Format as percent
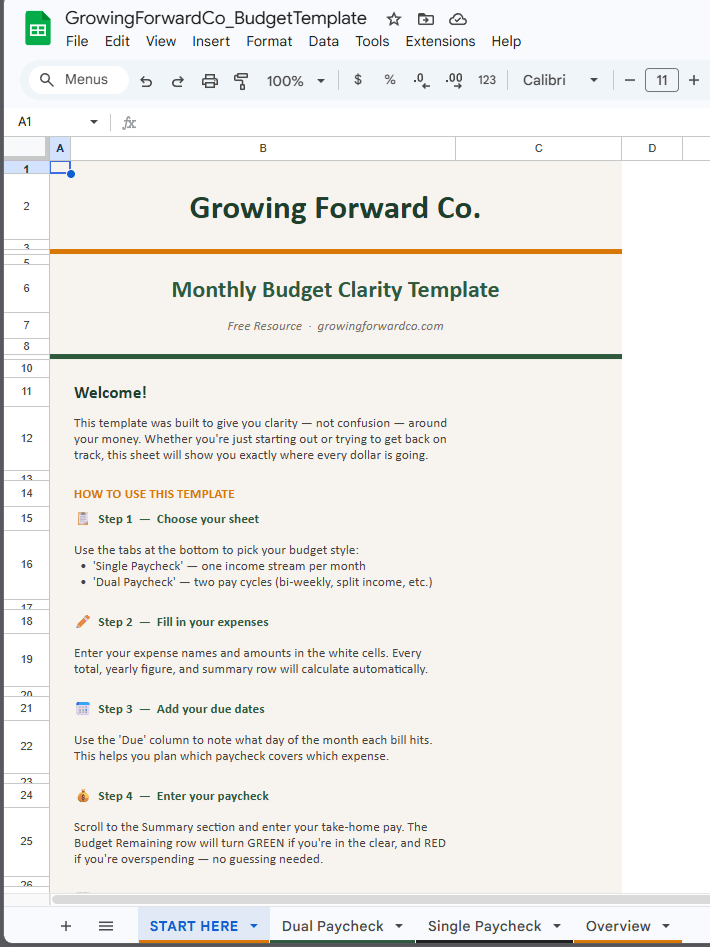Viewport: 710px width, 947px height. tap(390, 80)
